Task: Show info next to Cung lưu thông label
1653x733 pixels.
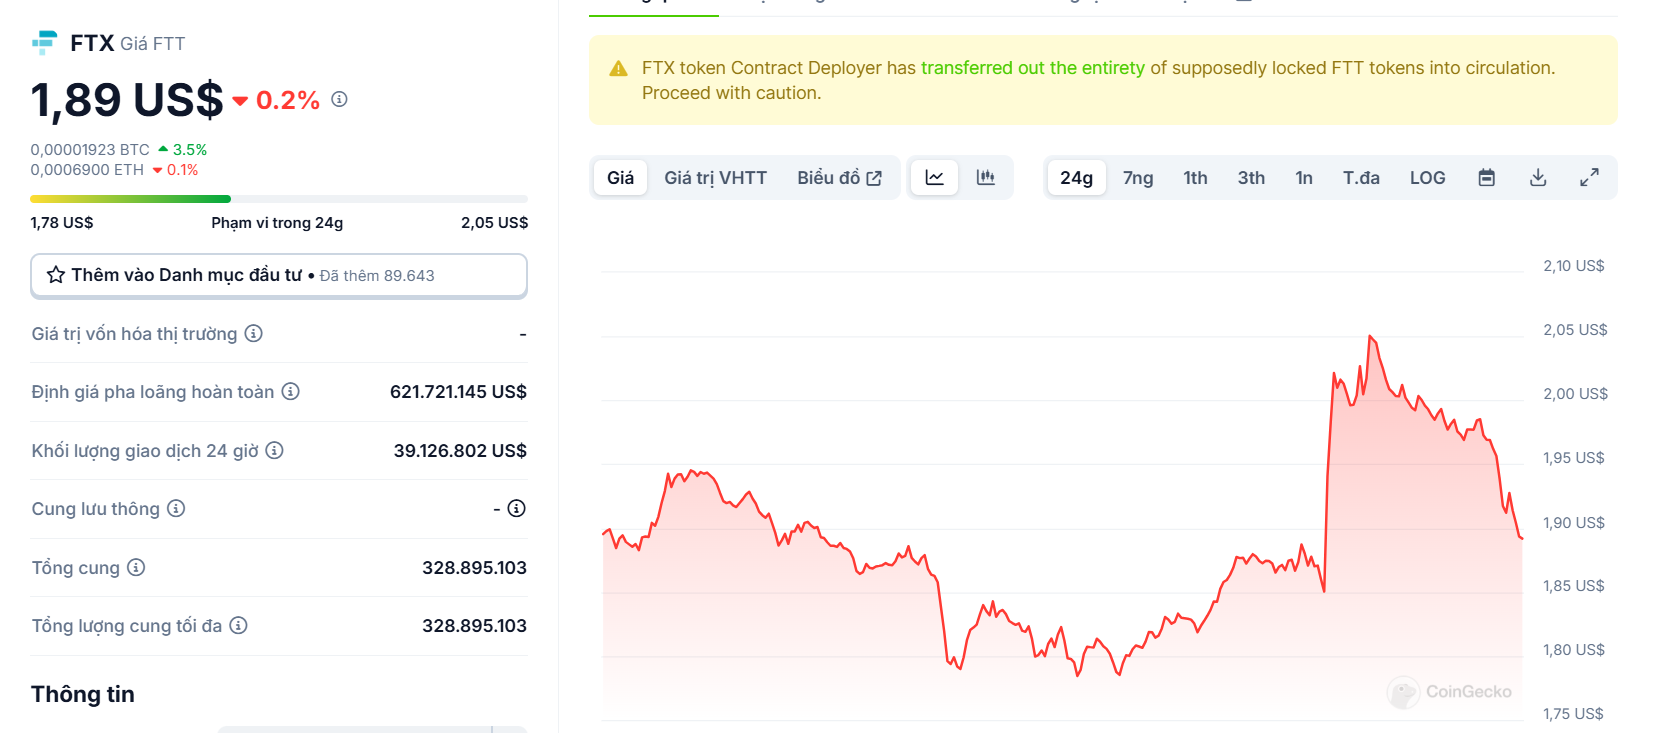Action: point(176,508)
